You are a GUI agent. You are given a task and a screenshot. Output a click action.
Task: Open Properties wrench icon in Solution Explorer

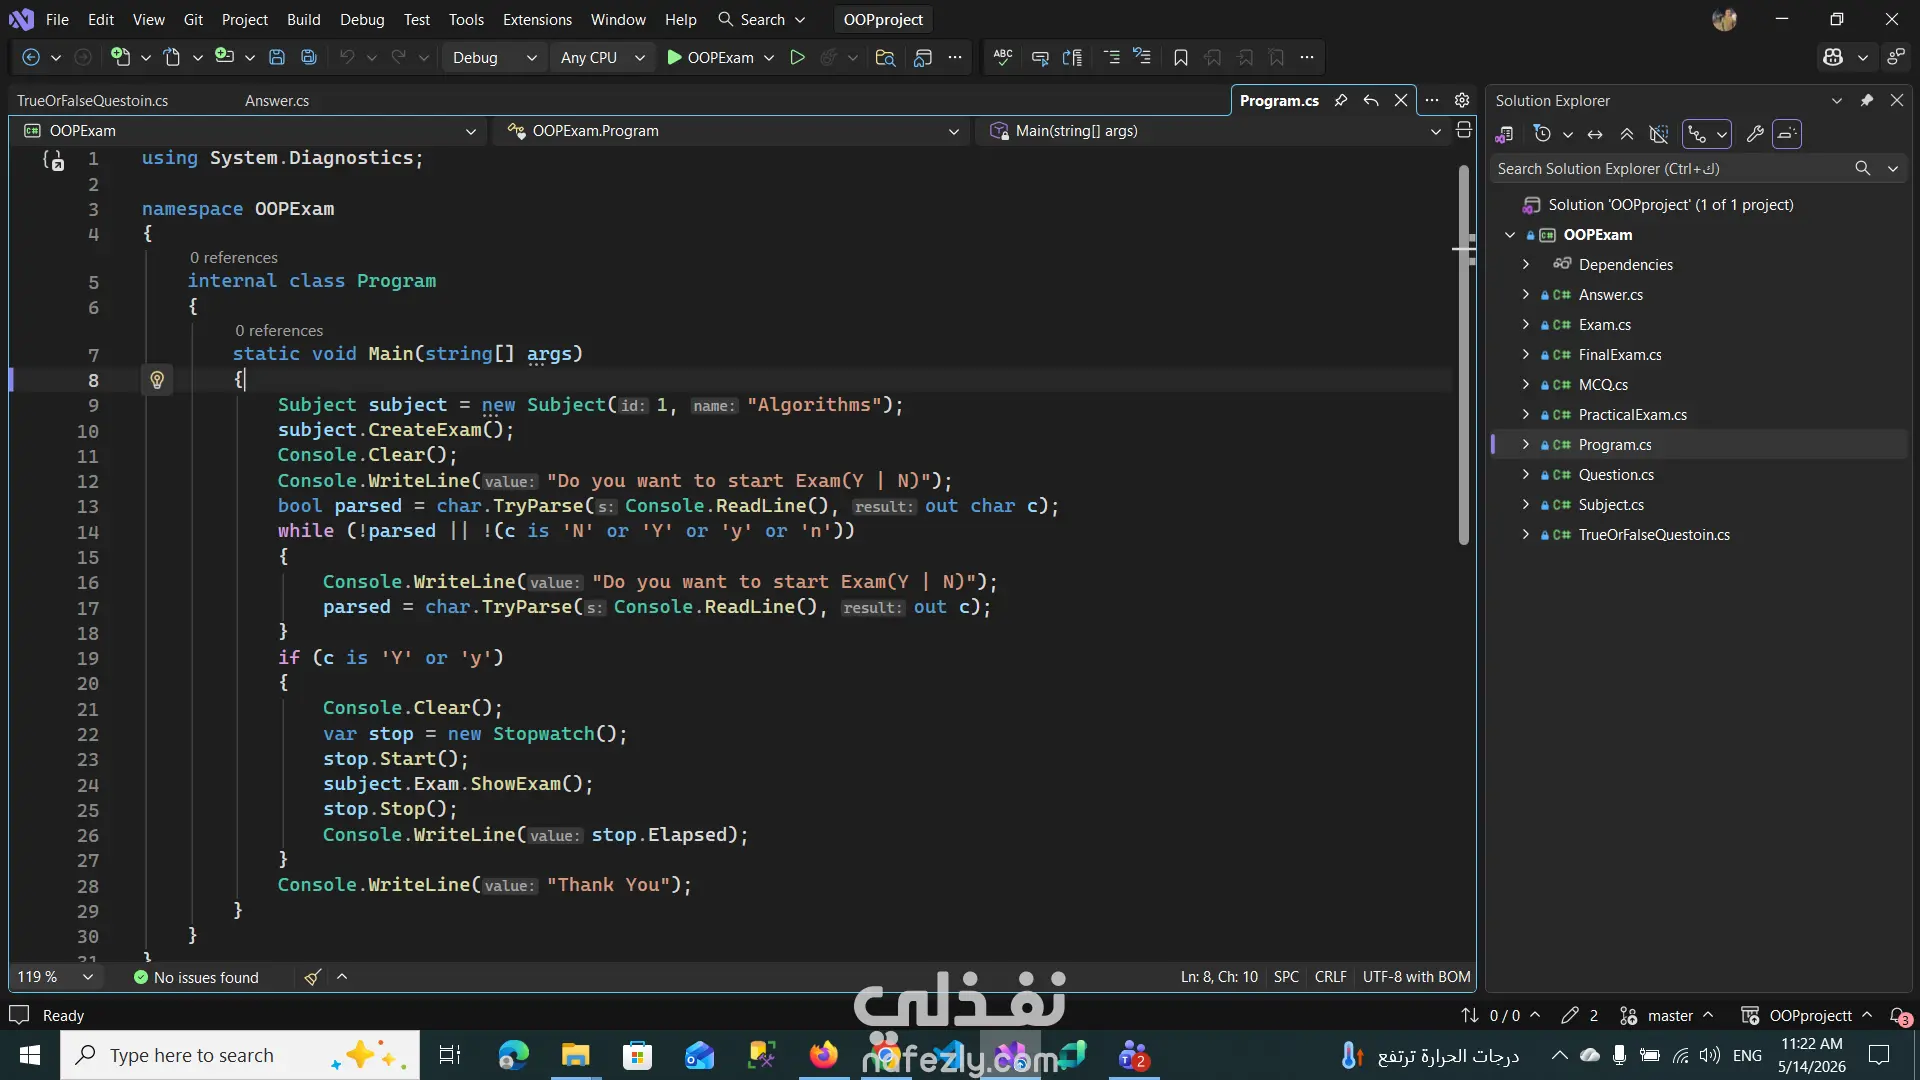coord(1755,134)
